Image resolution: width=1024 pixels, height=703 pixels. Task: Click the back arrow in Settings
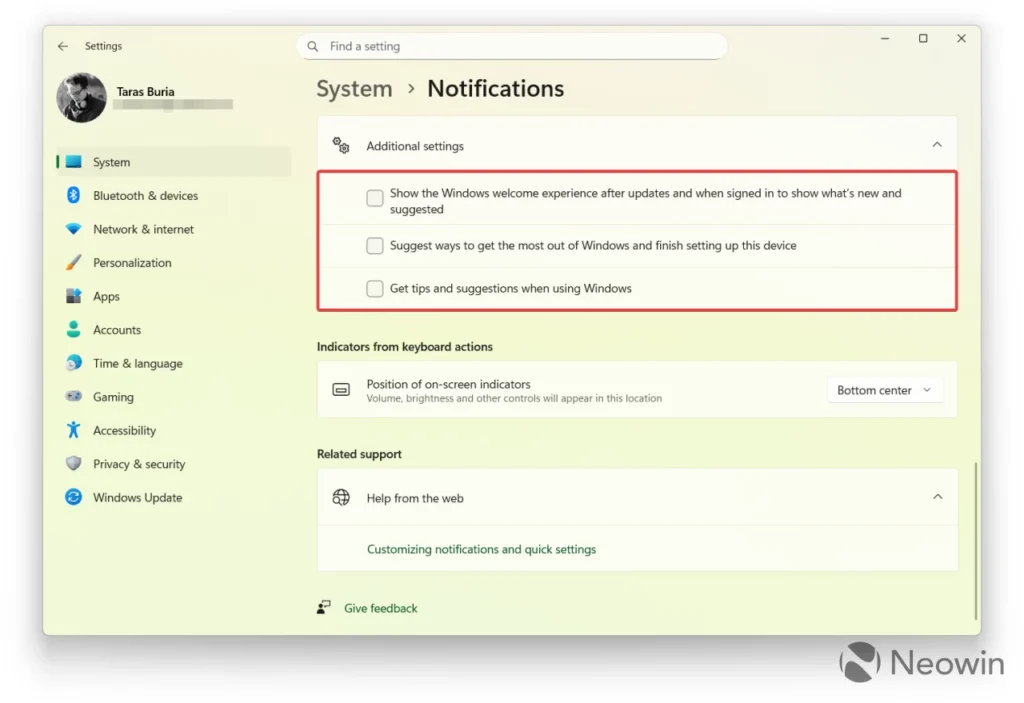click(63, 46)
